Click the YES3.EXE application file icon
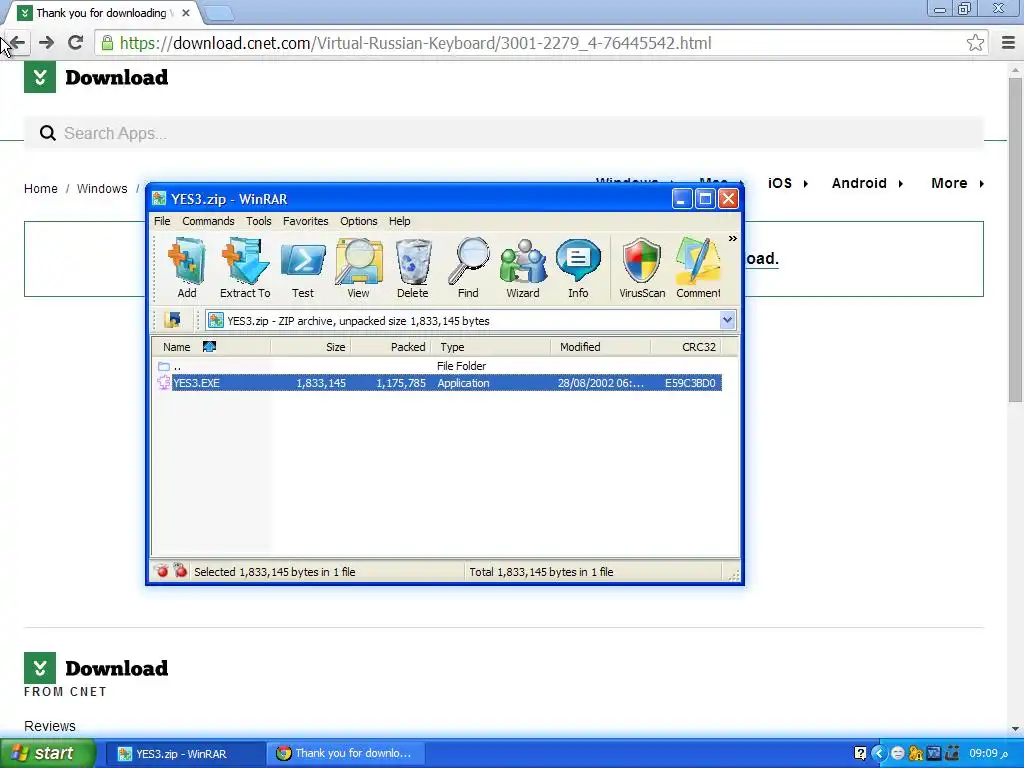Image resolution: width=1024 pixels, height=768 pixels. (x=164, y=383)
